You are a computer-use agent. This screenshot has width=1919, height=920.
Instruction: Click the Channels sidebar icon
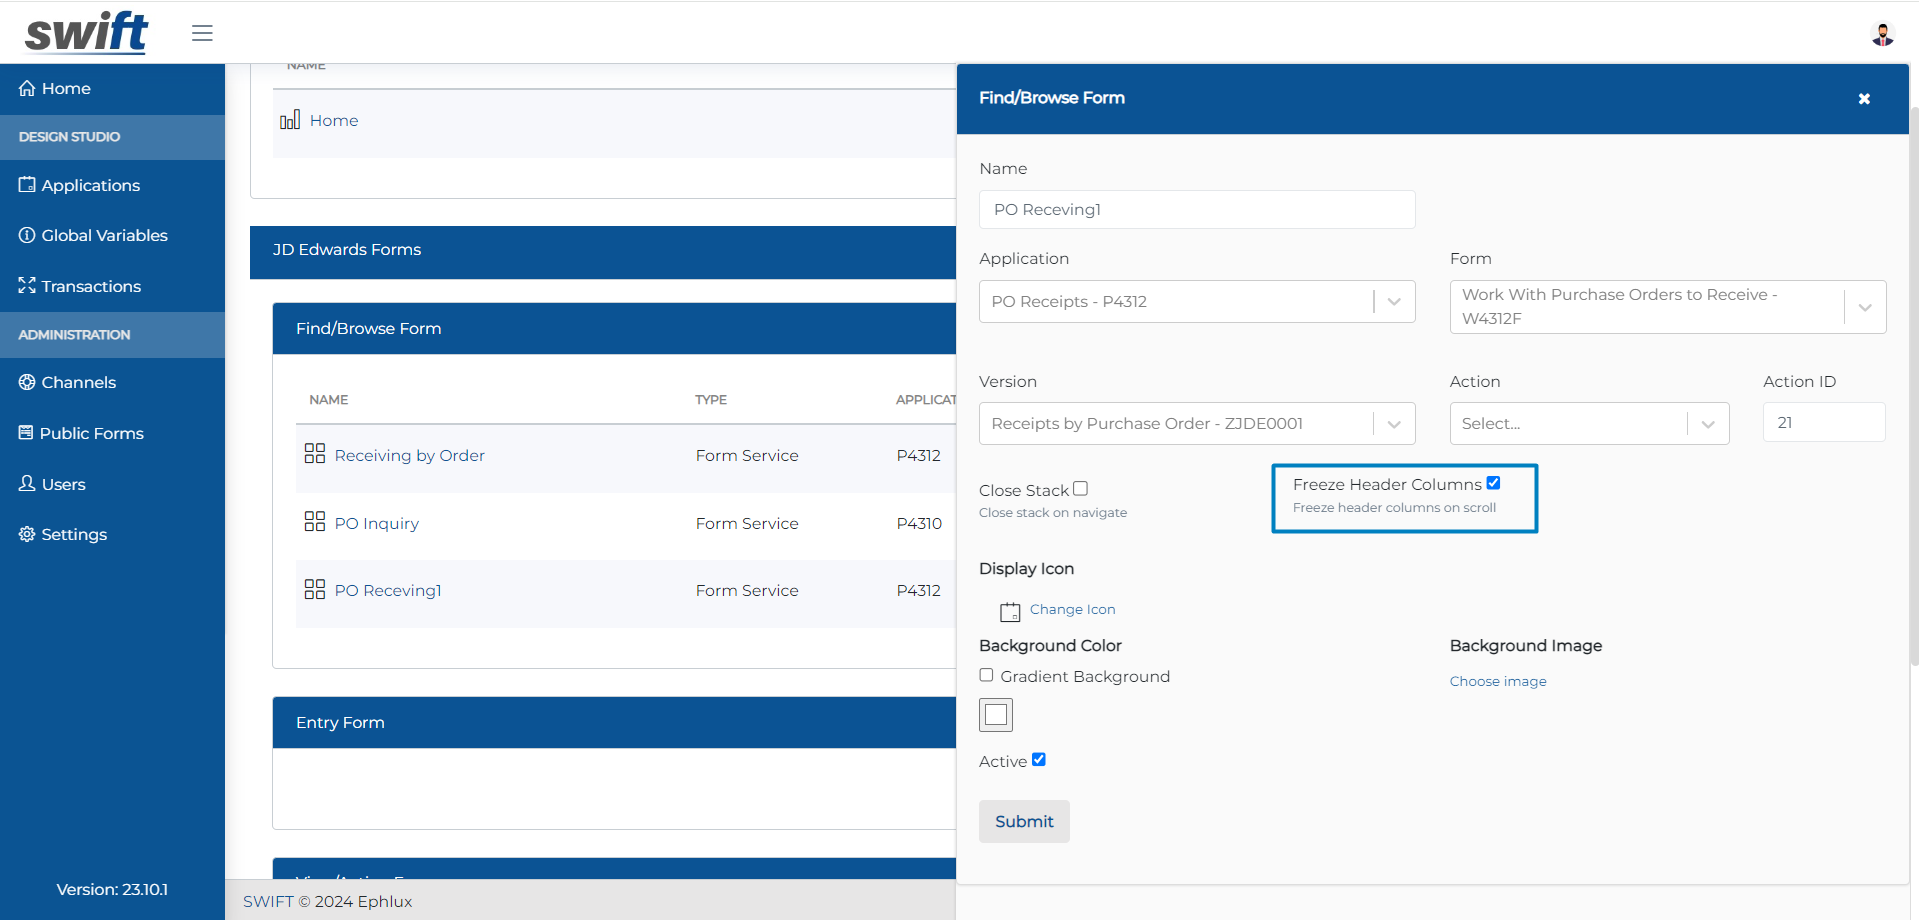pos(27,382)
